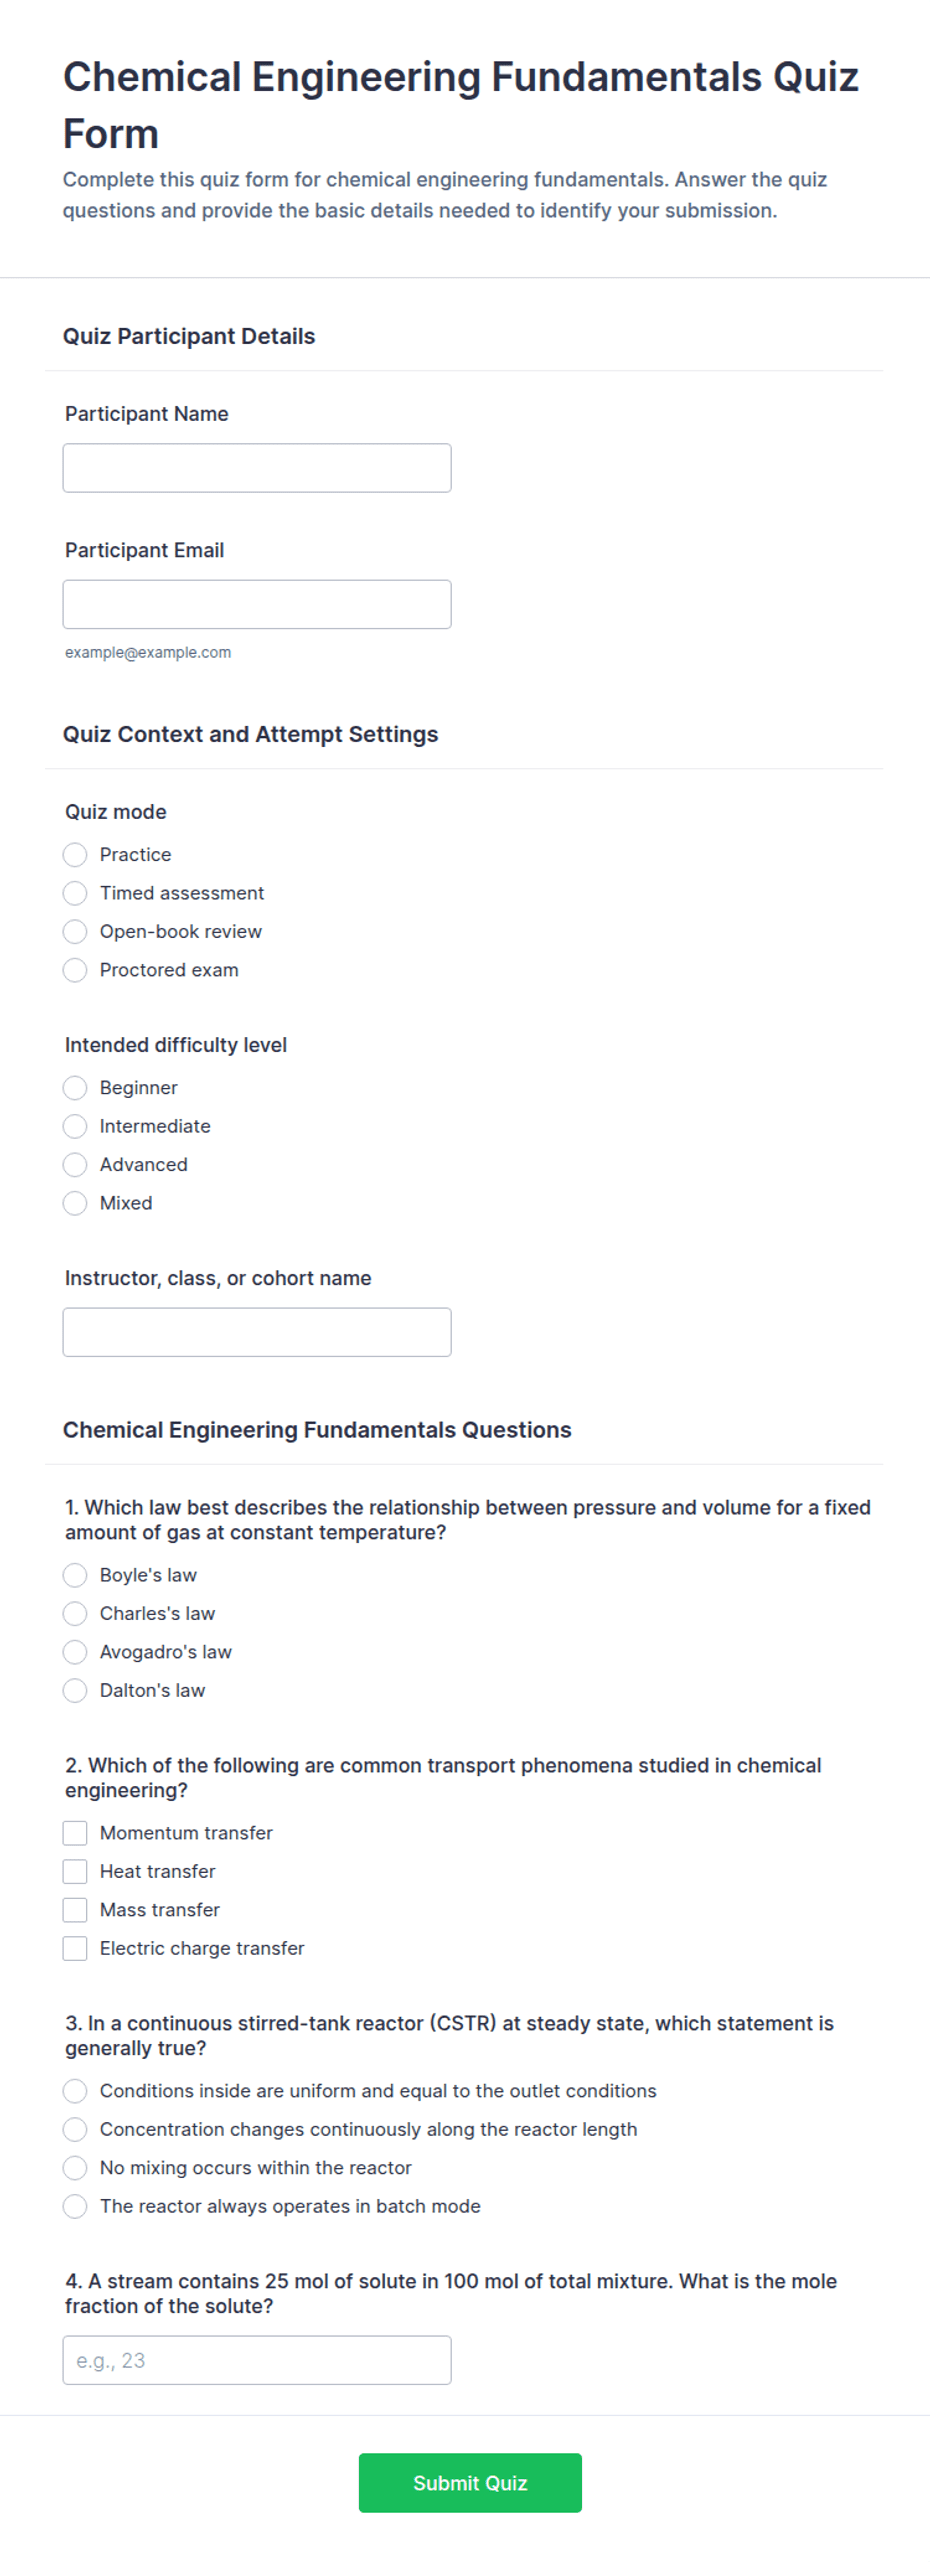930x2562 pixels.
Task: Click the mole fraction answer field
Action: [x=256, y=2359]
